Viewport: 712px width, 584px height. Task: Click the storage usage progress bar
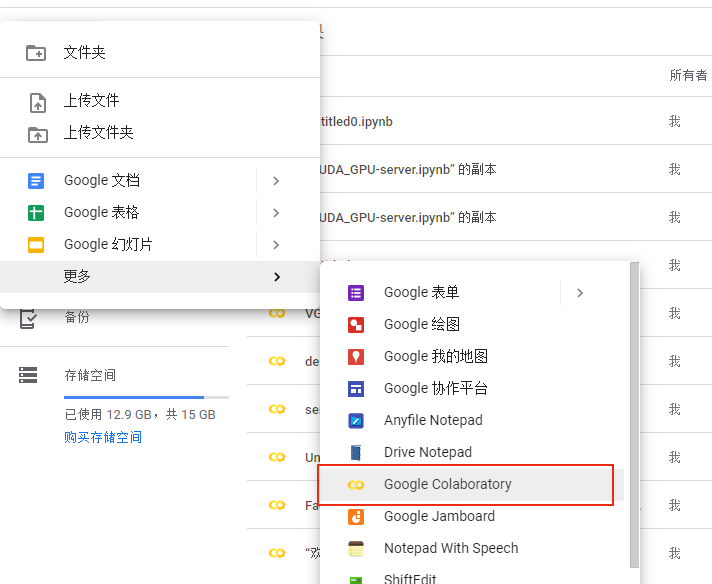[x=146, y=397]
